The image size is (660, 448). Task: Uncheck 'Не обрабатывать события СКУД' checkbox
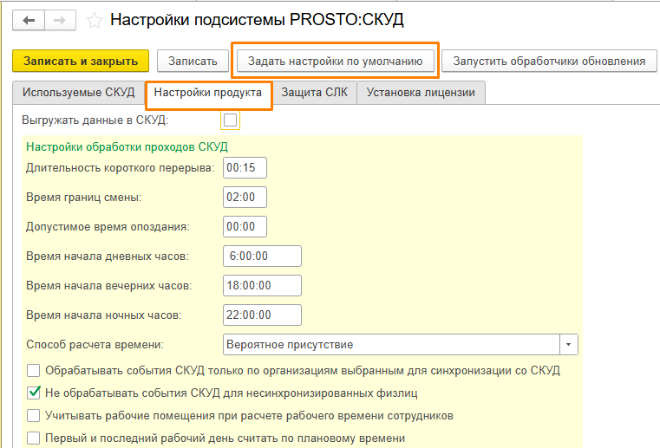[x=35, y=392]
